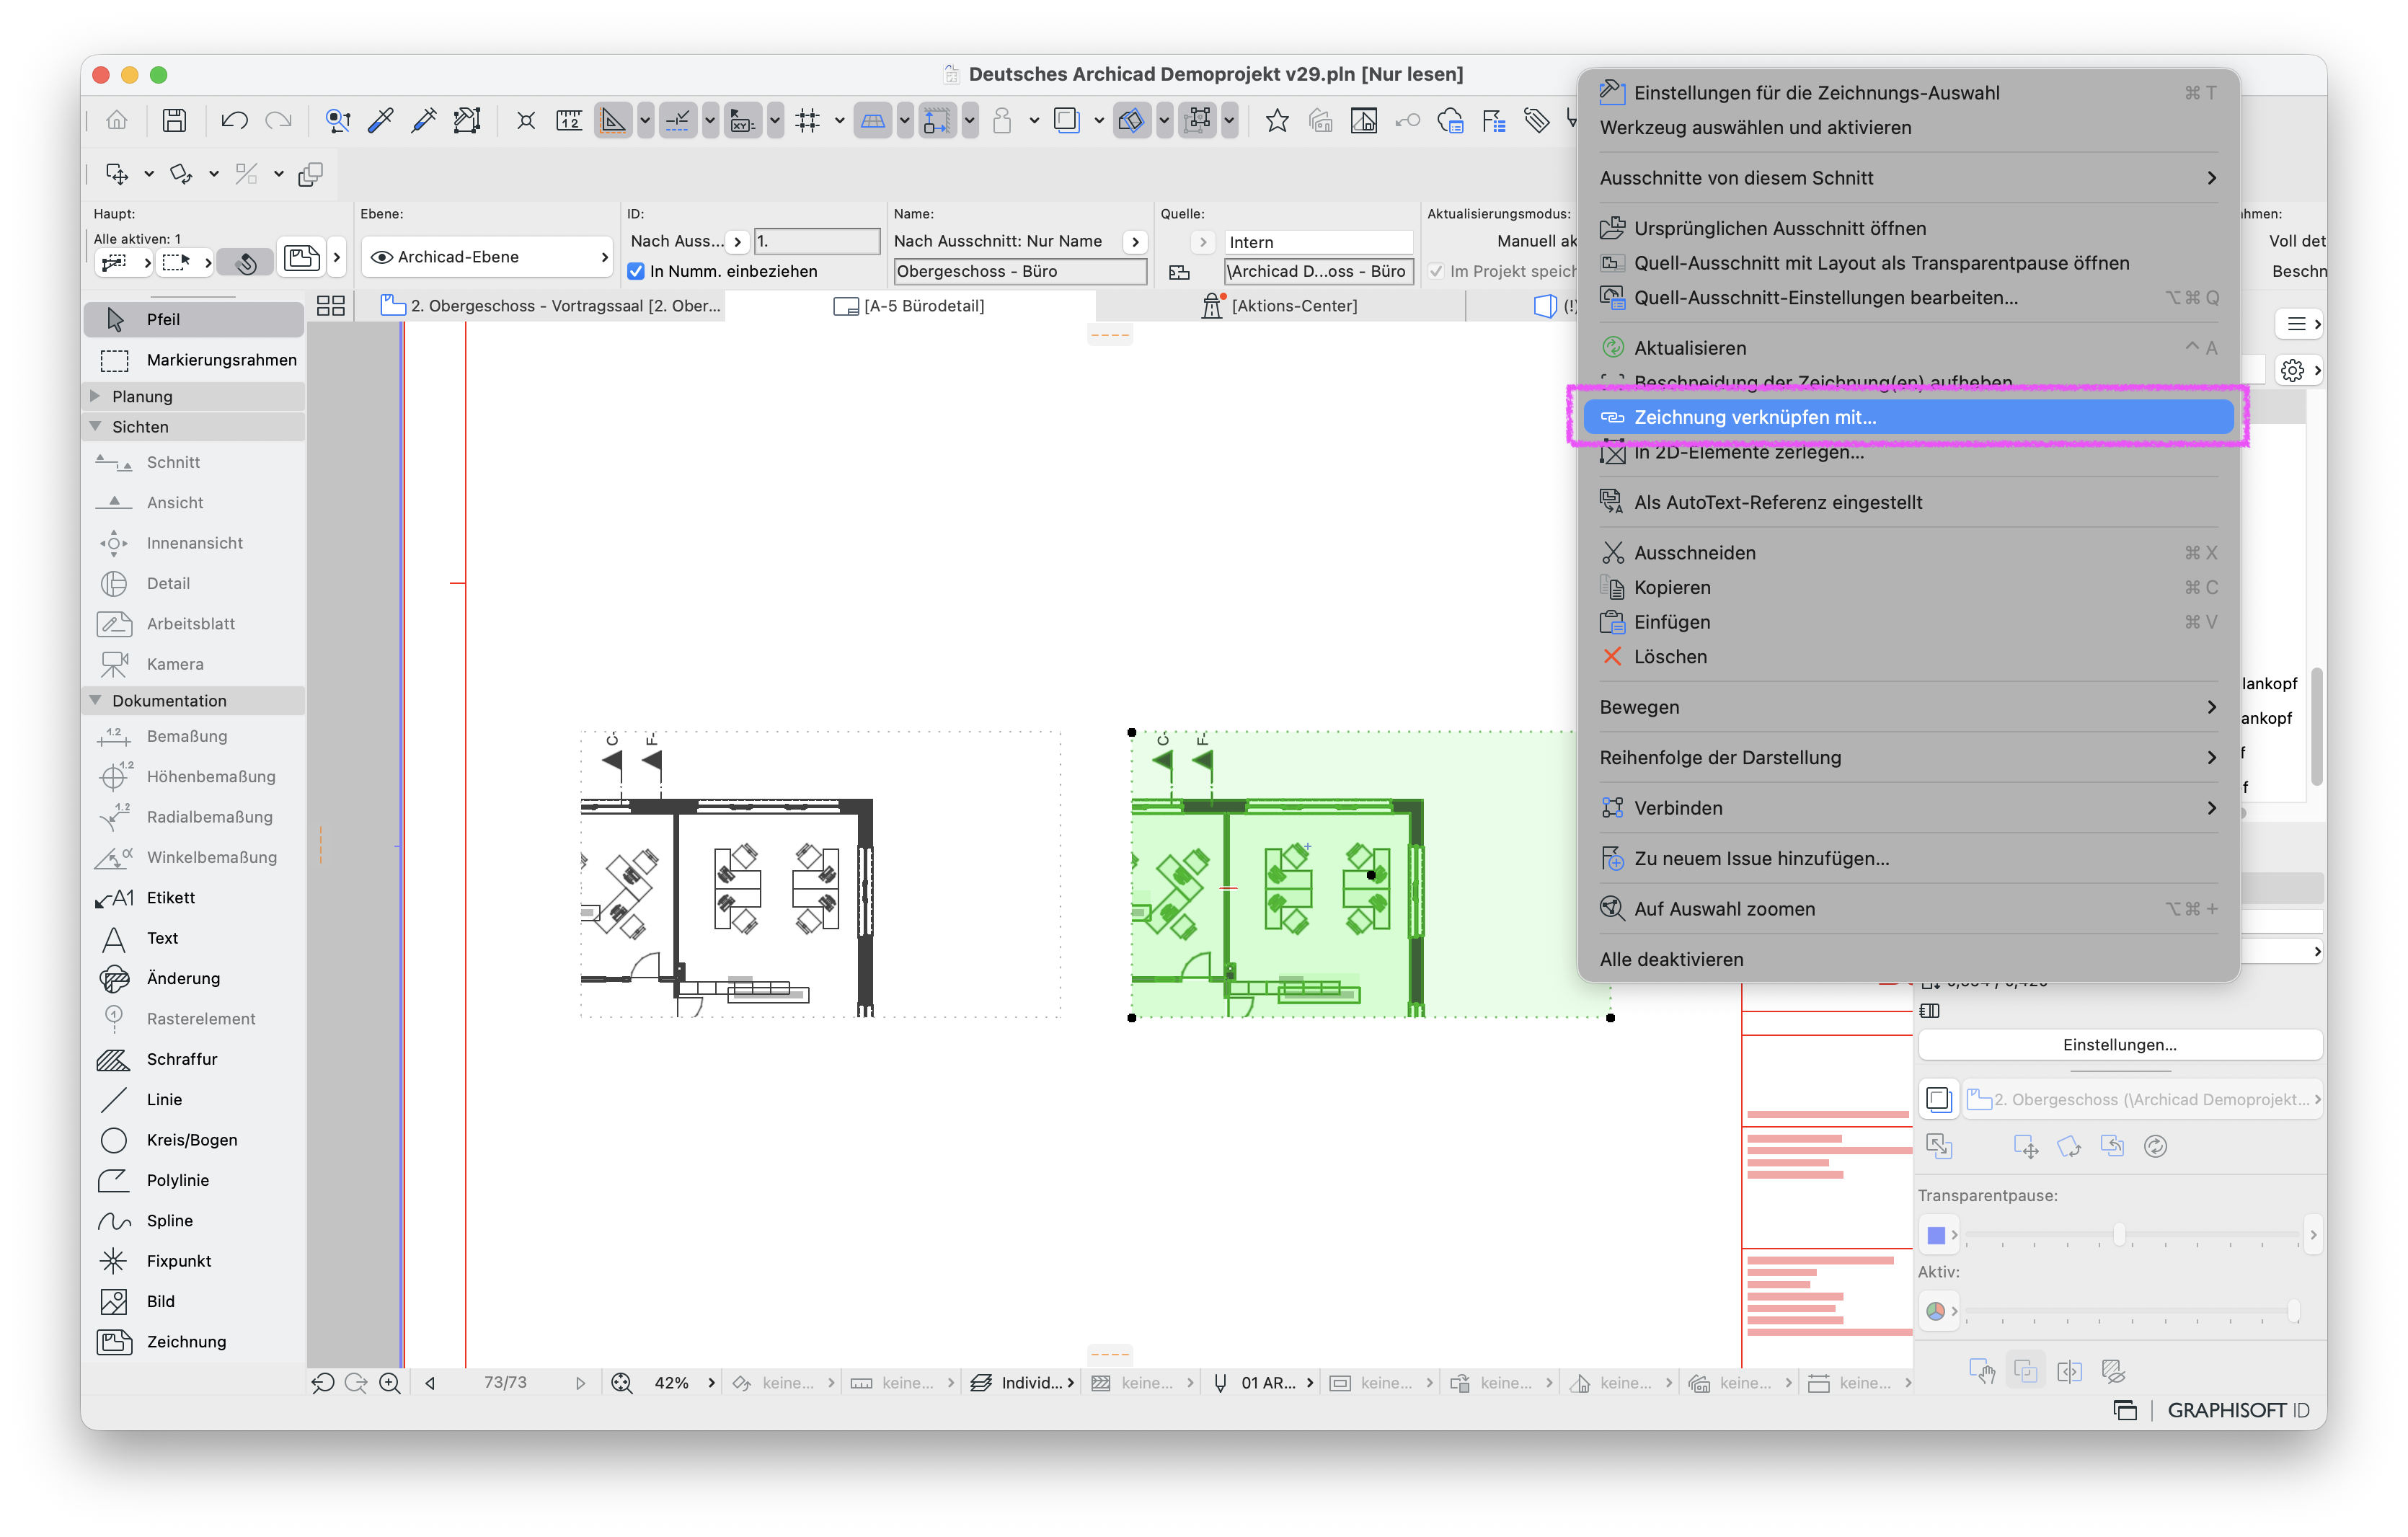The height and width of the screenshot is (1537, 2408).
Task: Click the blue Transparentpause color swatch
Action: 1936,1234
